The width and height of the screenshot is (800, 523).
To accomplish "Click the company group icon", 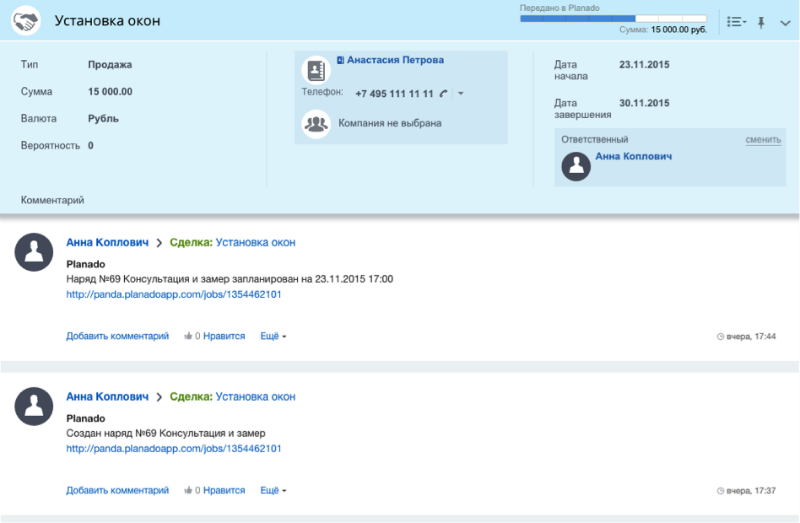I will [x=316, y=123].
